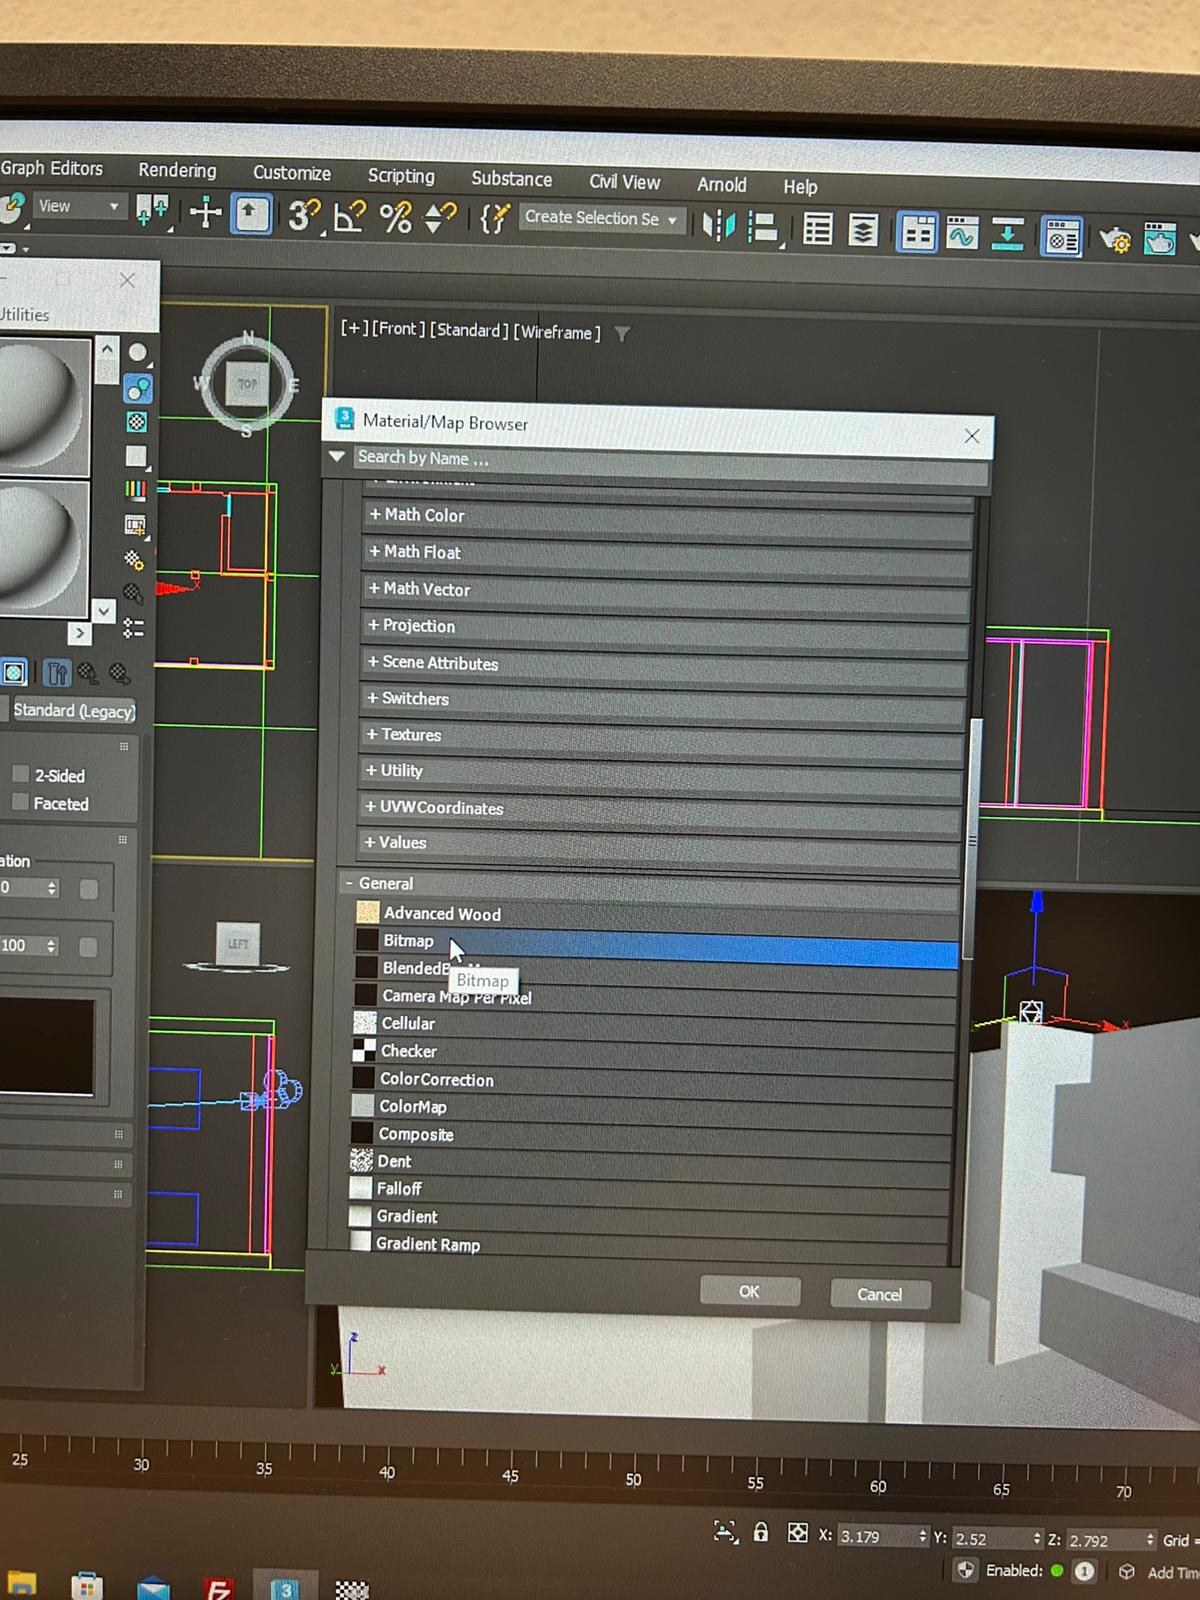Click the Align tool icon

763,228
